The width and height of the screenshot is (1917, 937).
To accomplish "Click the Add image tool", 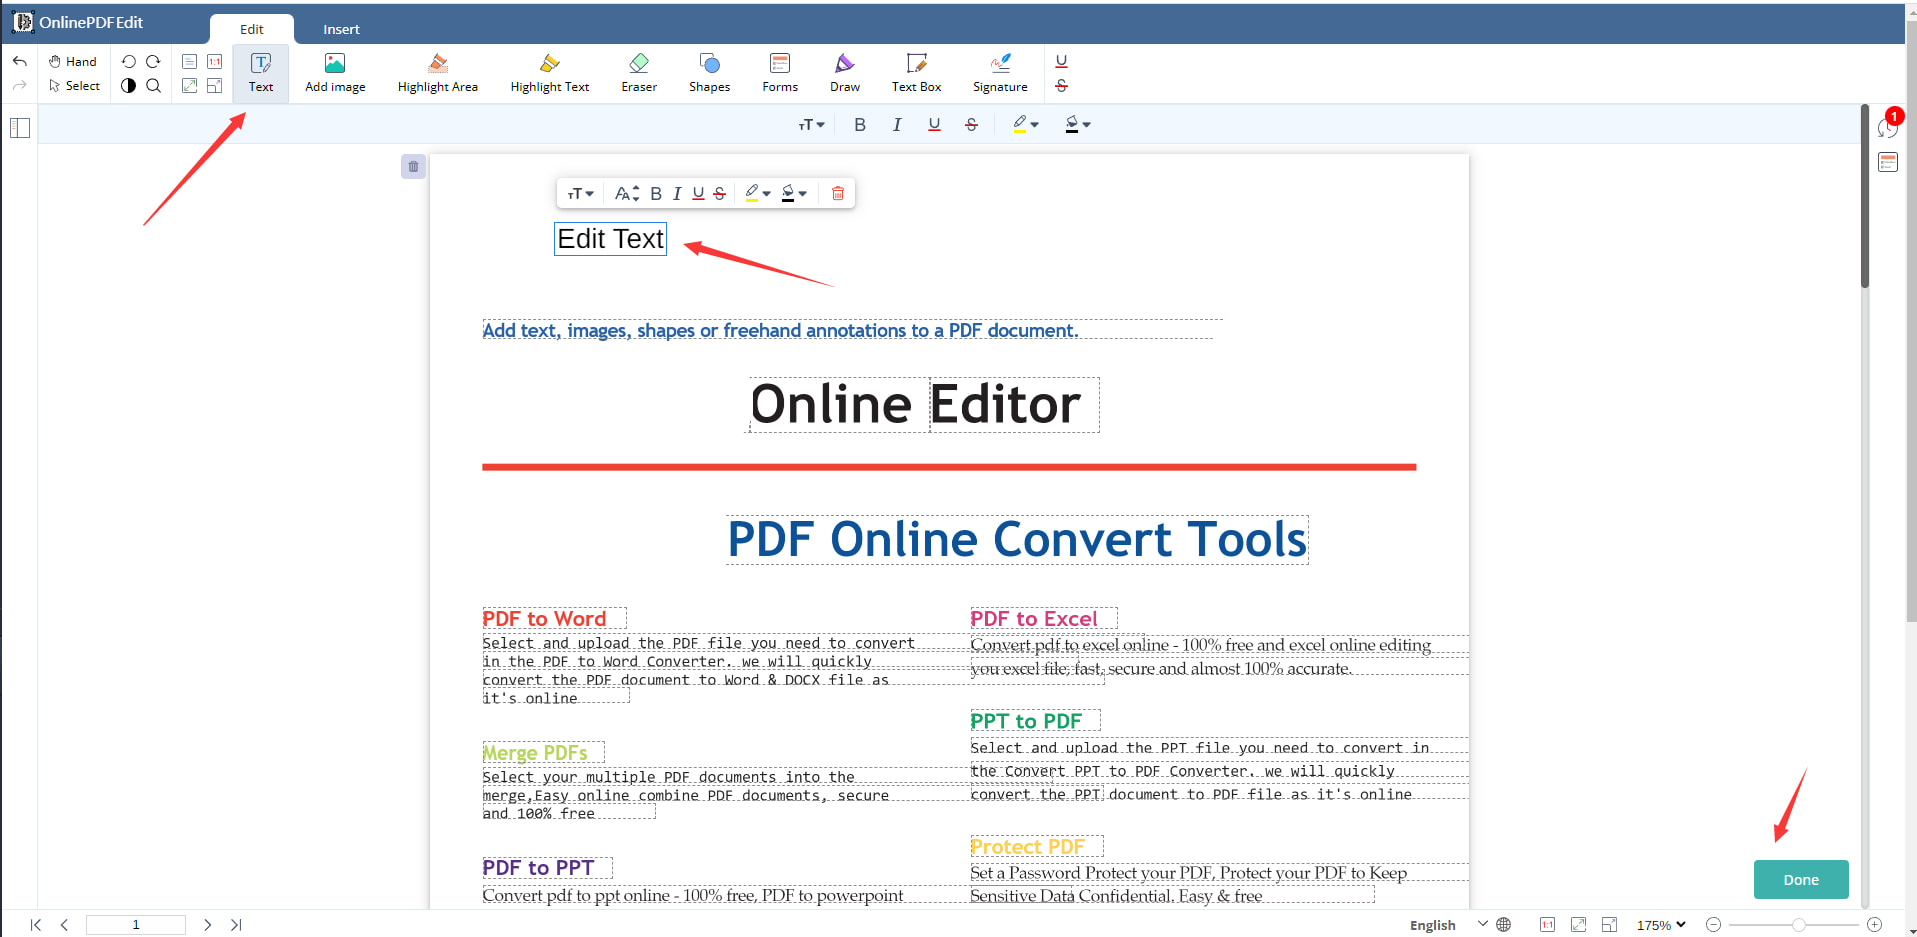I will coord(334,72).
